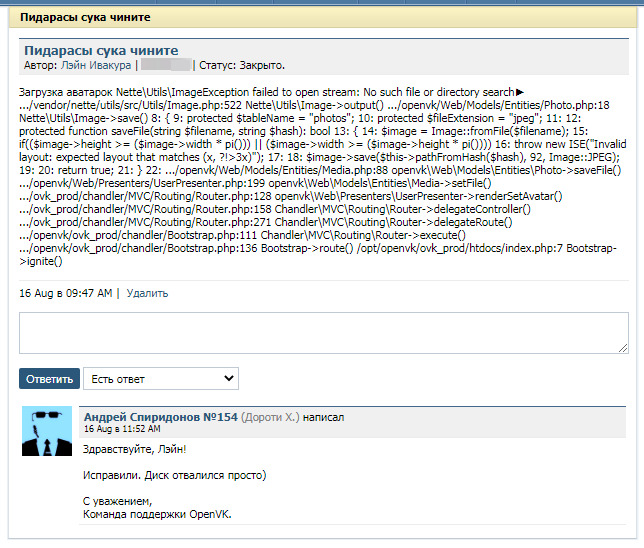The height and width of the screenshot is (548, 644).
Task: Click the ticket timestamp 16 Aug в 09:47 AM
Action: [66, 293]
